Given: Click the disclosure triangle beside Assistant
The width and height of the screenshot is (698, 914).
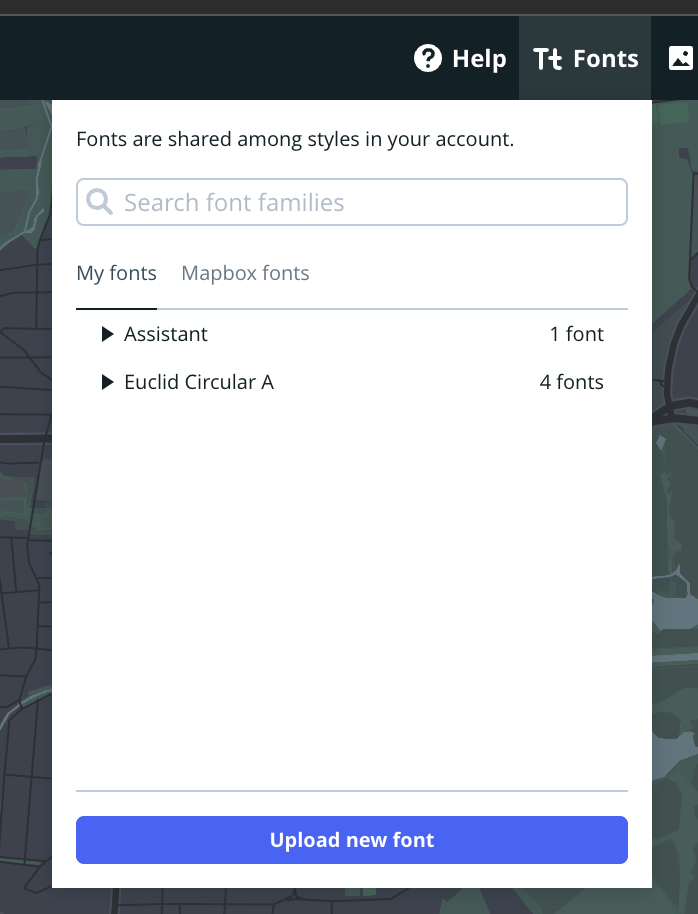Looking at the screenshot, I should pyautogui.click(x=107, y=334).
